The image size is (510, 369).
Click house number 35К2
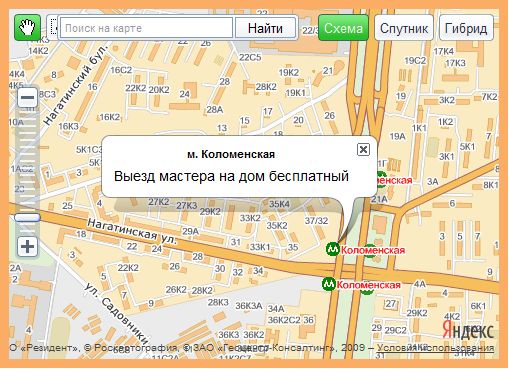coord(277,225)
